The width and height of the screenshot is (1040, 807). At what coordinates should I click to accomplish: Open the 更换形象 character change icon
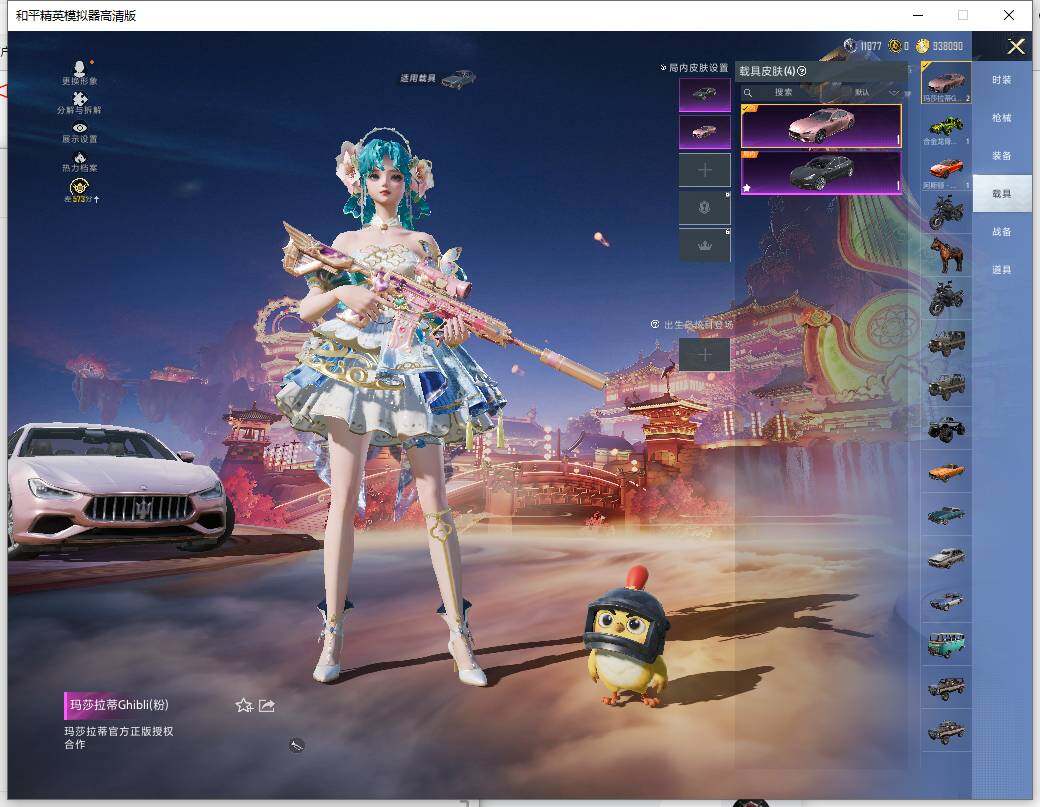tap(80, 68)
